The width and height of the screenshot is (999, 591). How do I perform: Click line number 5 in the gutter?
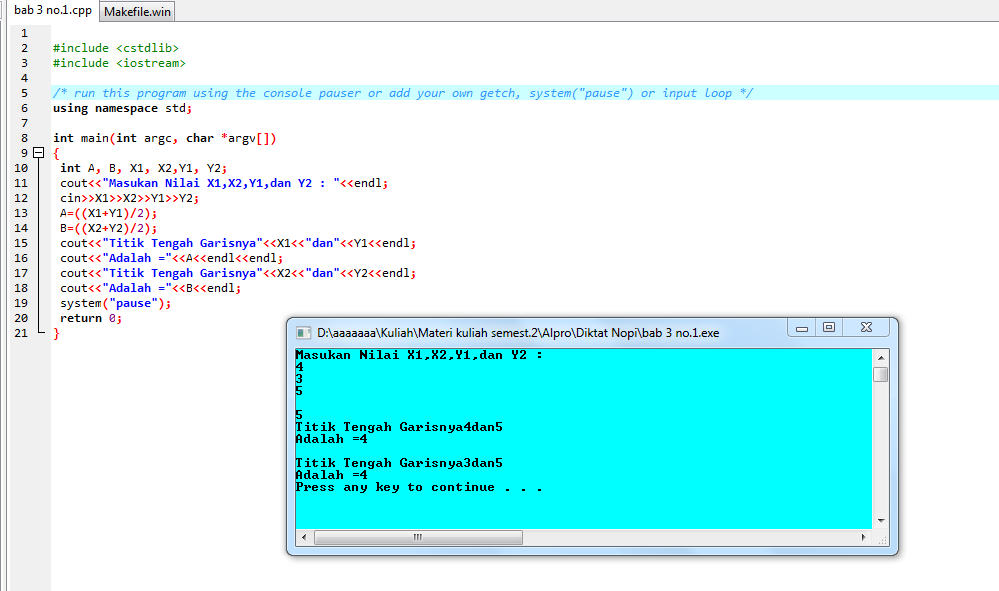(24, 93)
